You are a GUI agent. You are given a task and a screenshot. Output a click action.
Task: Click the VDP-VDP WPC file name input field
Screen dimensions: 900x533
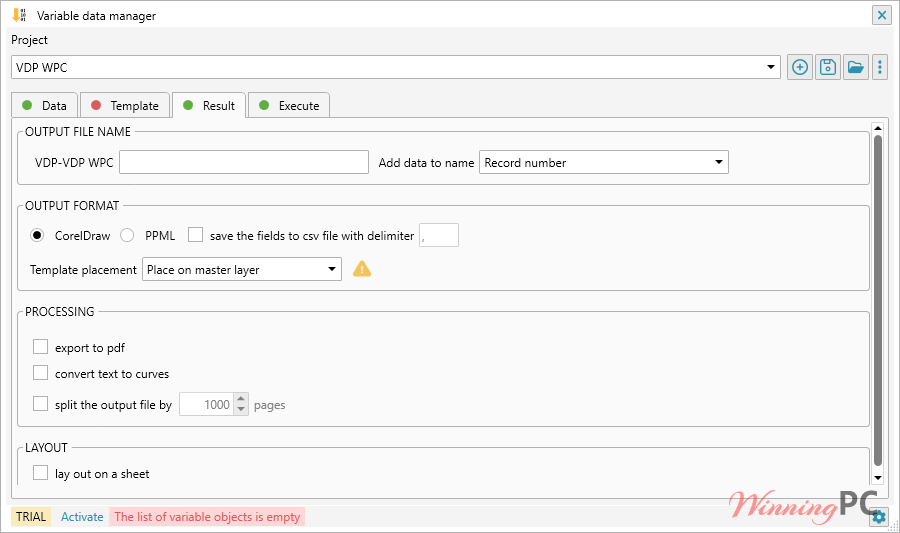244,162
